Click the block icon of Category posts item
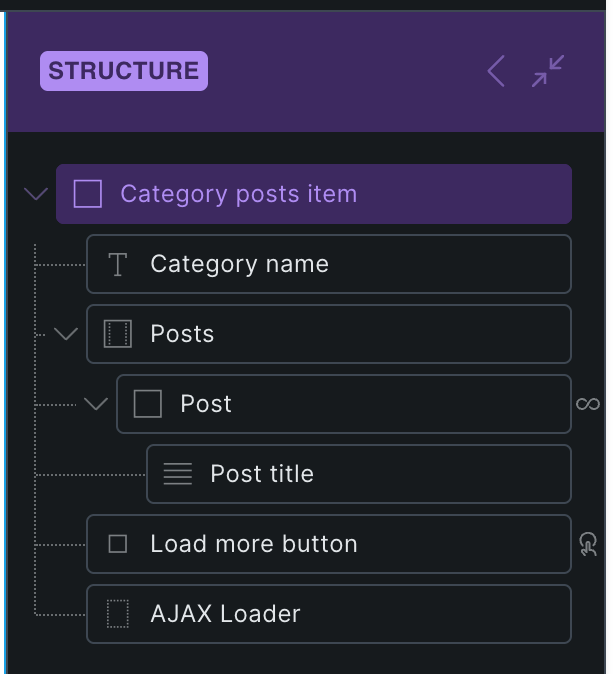 pos(88,194)
